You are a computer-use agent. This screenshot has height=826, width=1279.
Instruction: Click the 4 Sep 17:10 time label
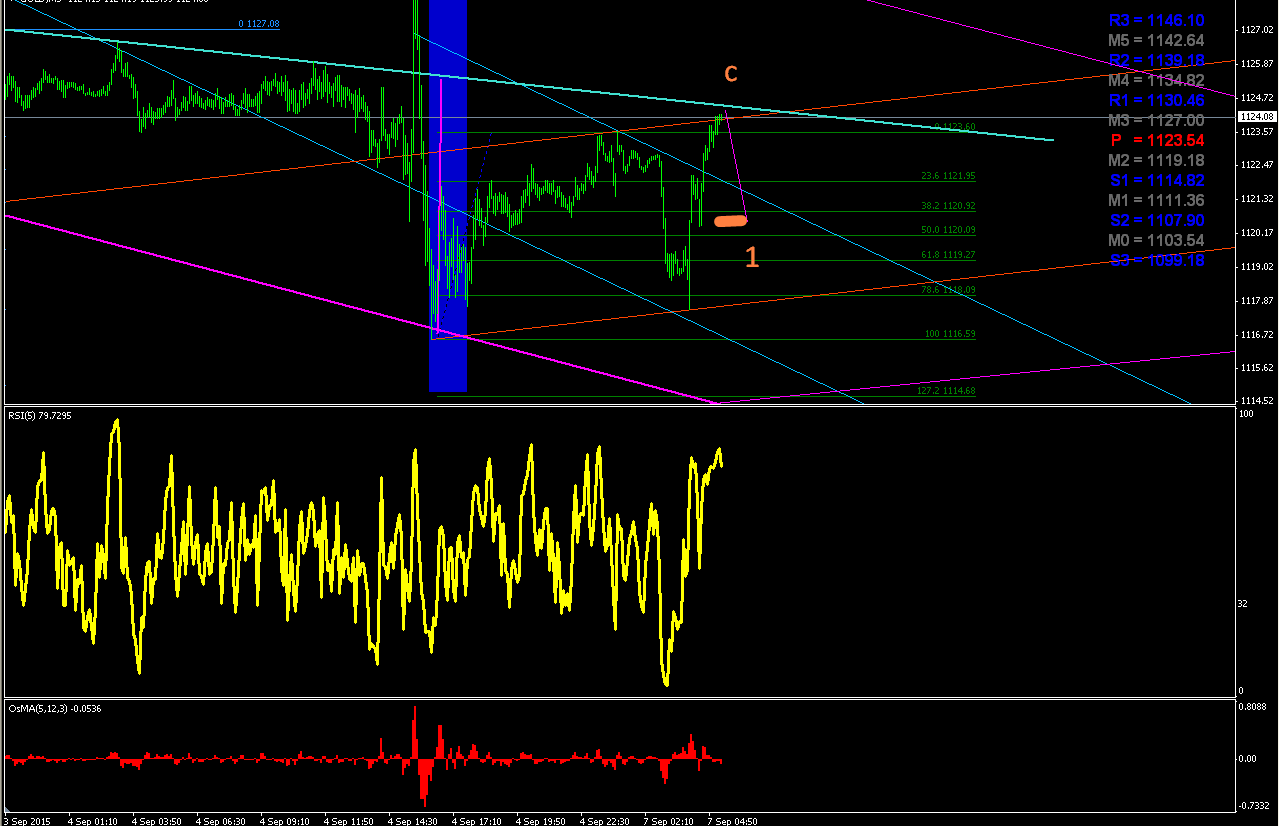click(477, 821)
